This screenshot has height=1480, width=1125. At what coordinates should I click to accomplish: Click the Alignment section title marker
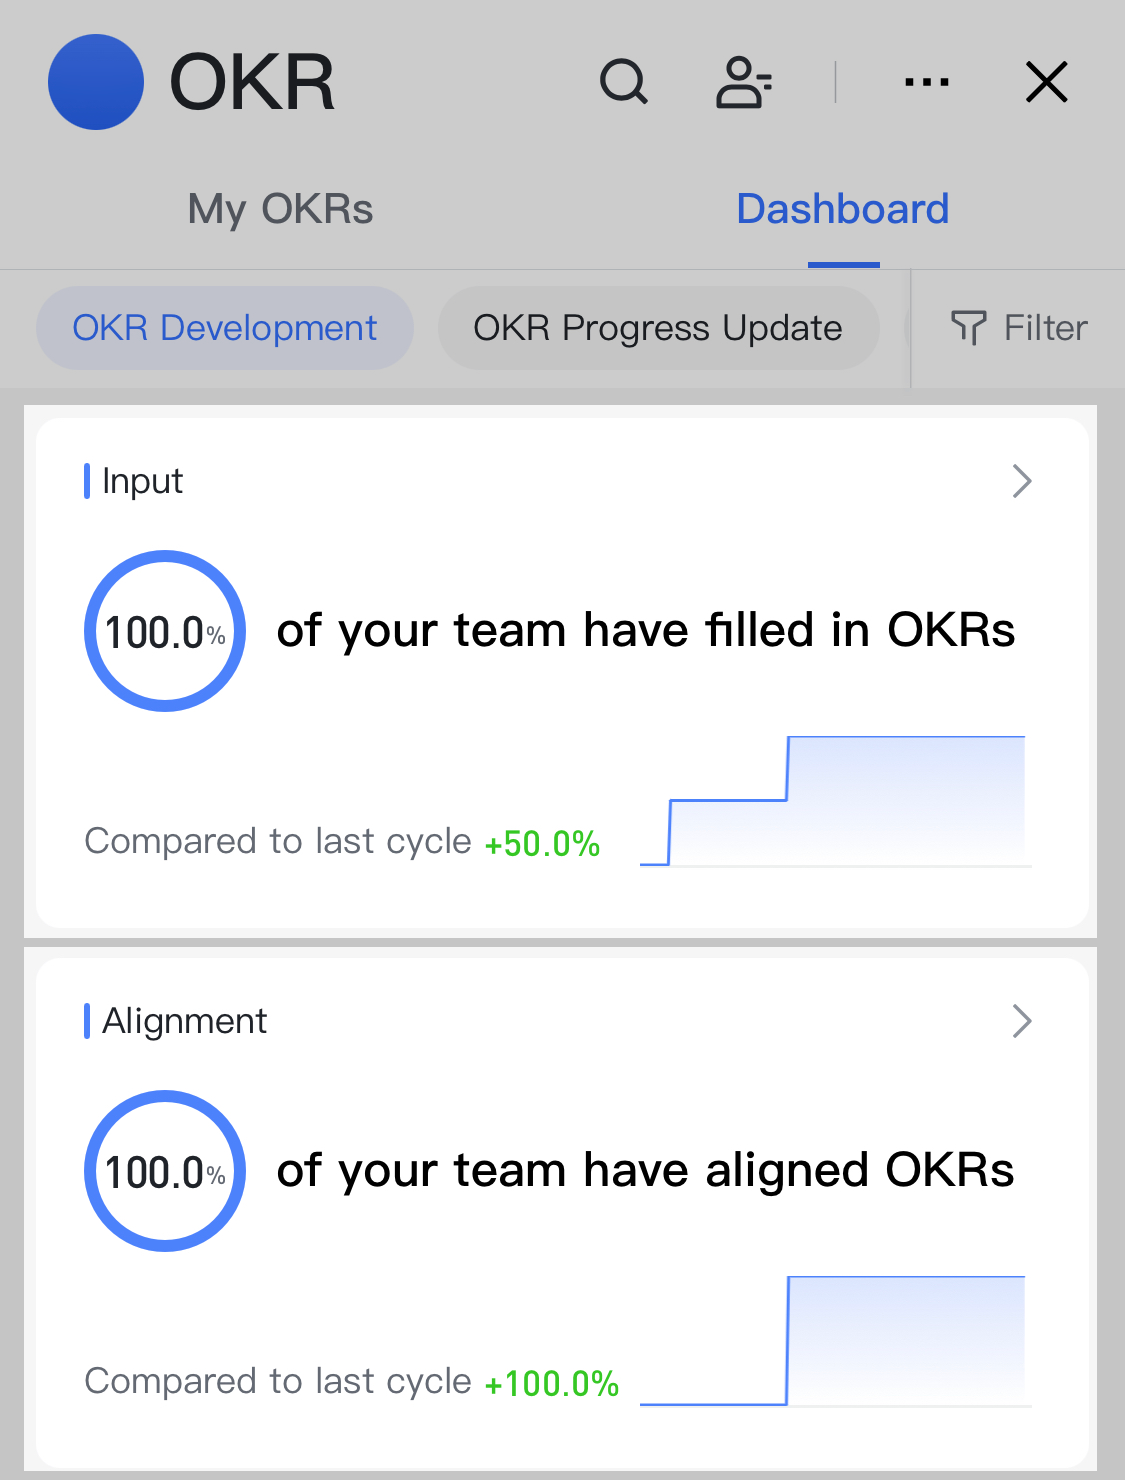pos(89,1021)
